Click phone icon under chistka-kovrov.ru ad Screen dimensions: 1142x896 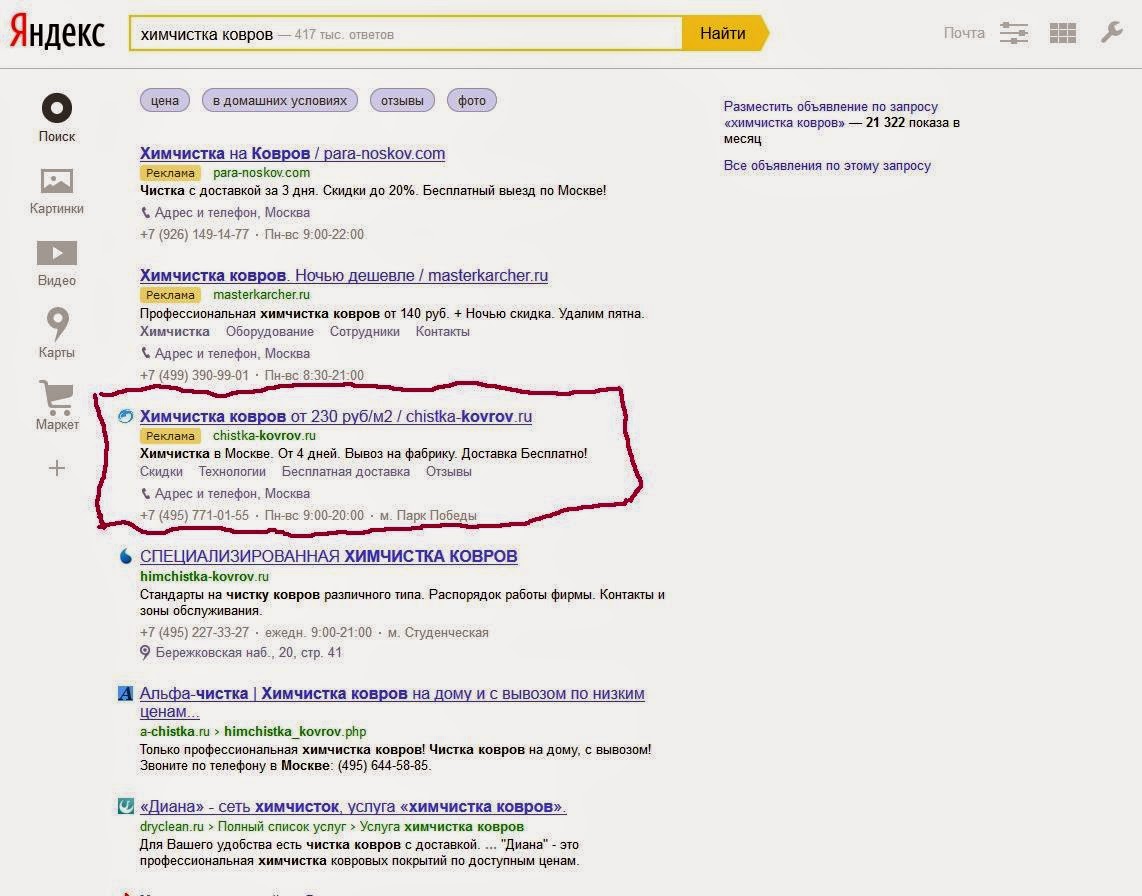tap(145, 493)
